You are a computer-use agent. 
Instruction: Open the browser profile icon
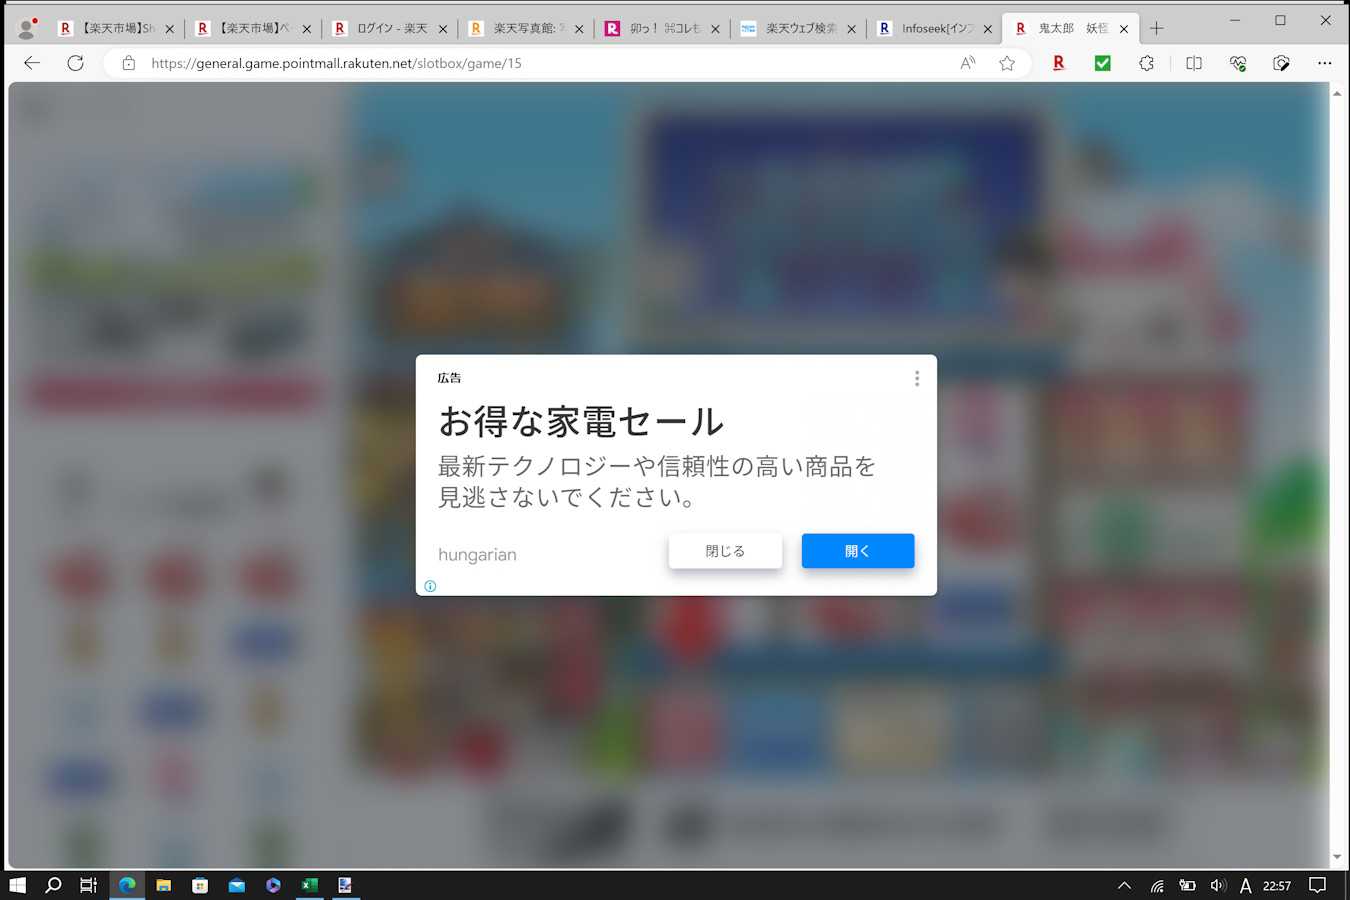tap(27, 28)
